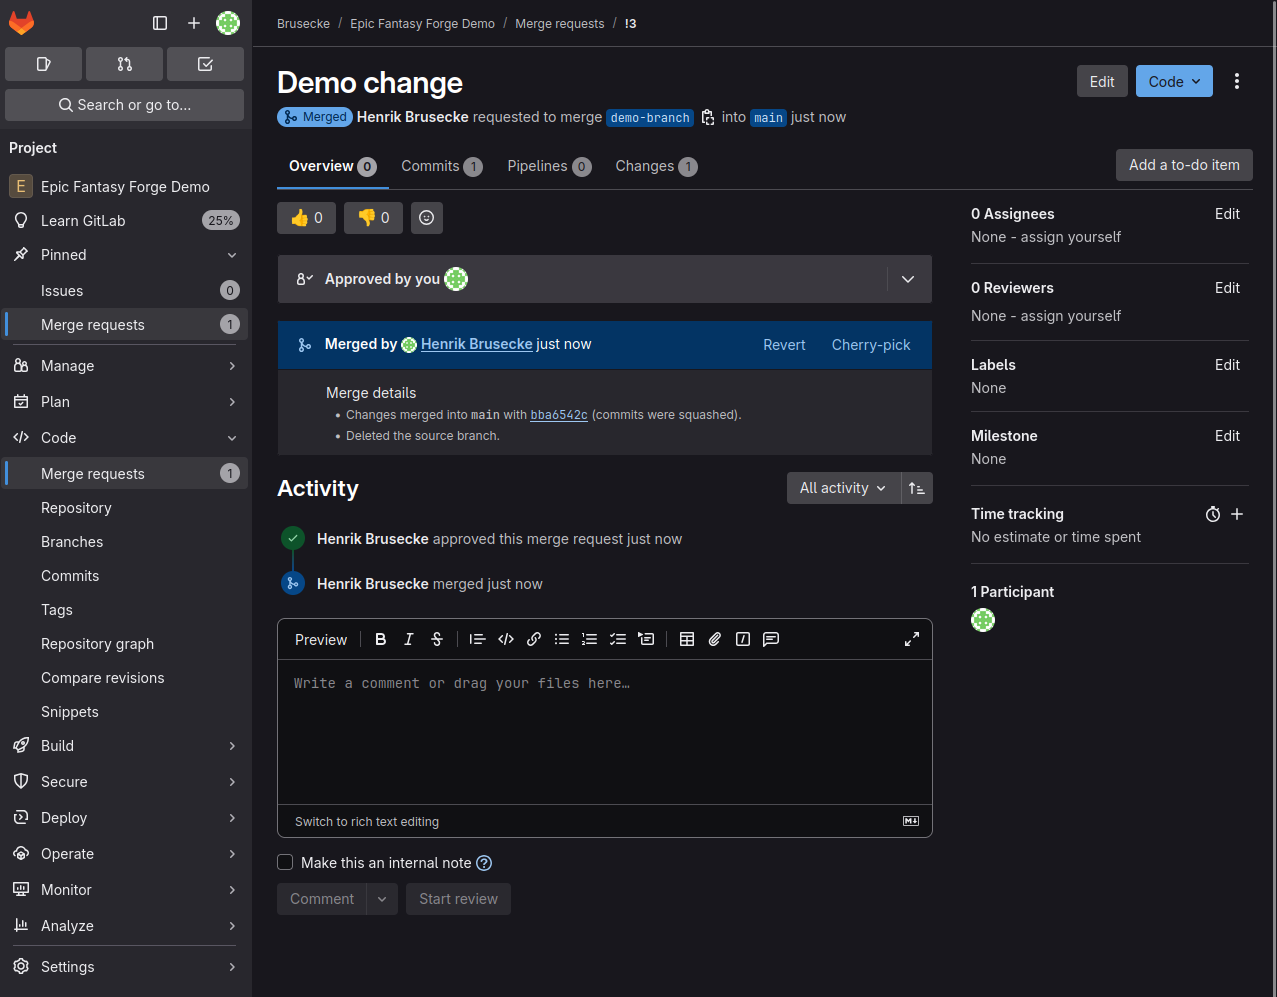The height and width of the screenshot is (997, 1277).
Task: Switch to the Pipelines tab
Action: [549, 166]
